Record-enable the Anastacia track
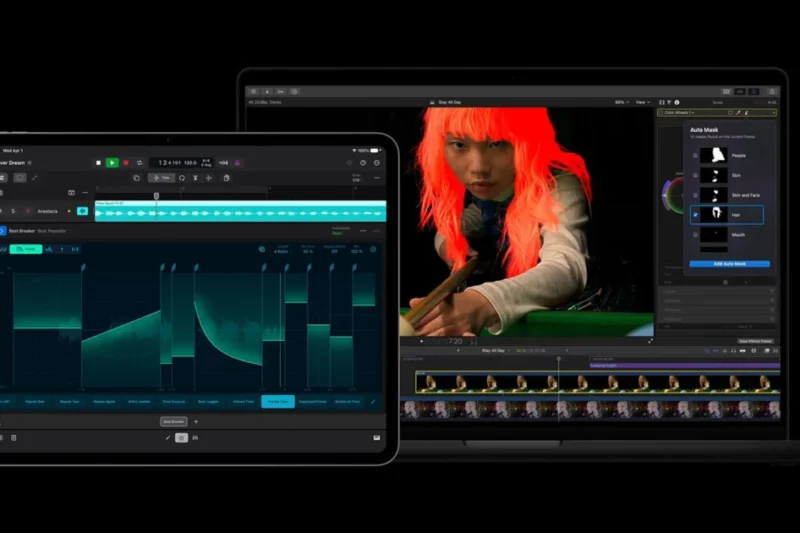The width and height of the screenshot is (800, 533). click(28, 211)
